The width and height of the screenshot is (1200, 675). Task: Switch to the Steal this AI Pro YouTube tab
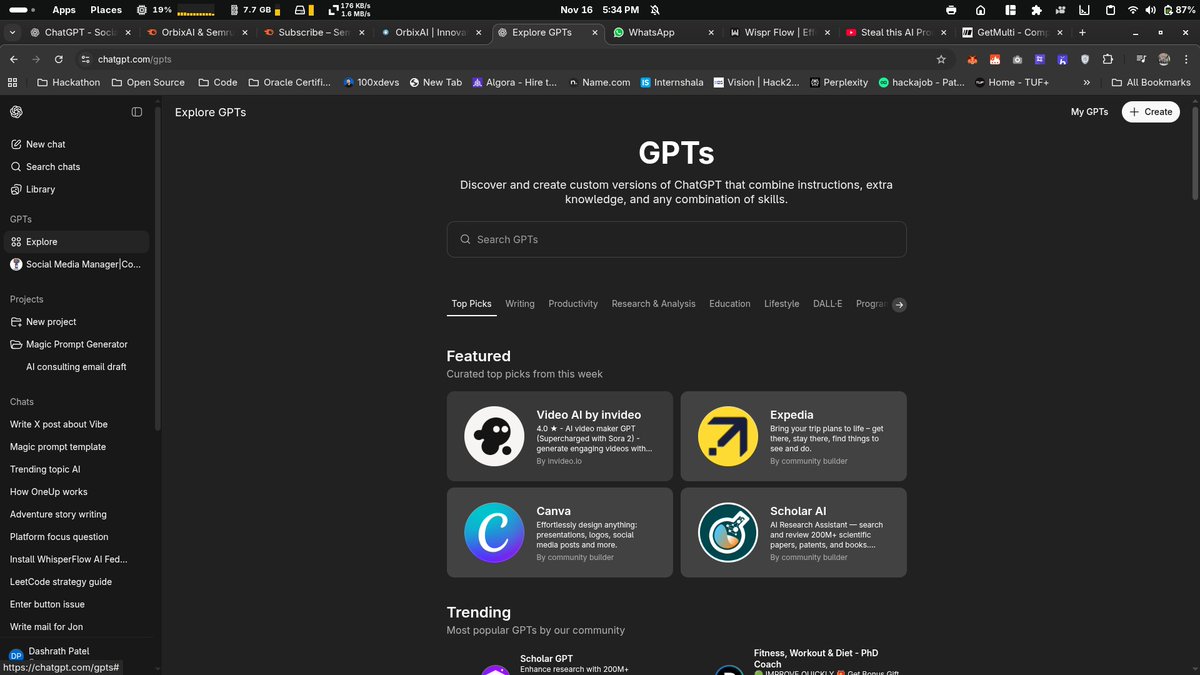tap(896, 32)
